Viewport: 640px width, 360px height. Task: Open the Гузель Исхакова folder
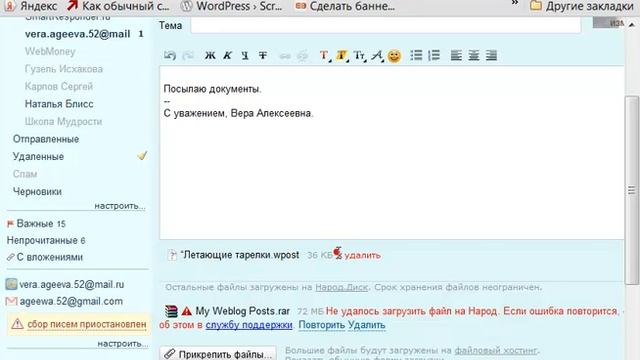(64, 69)
